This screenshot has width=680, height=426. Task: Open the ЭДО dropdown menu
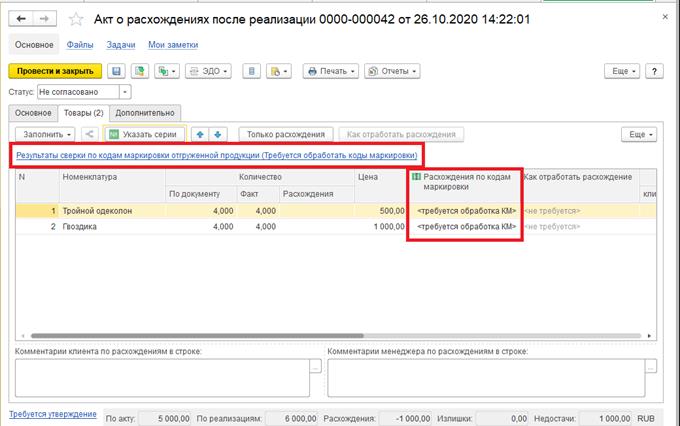[208, 71]
